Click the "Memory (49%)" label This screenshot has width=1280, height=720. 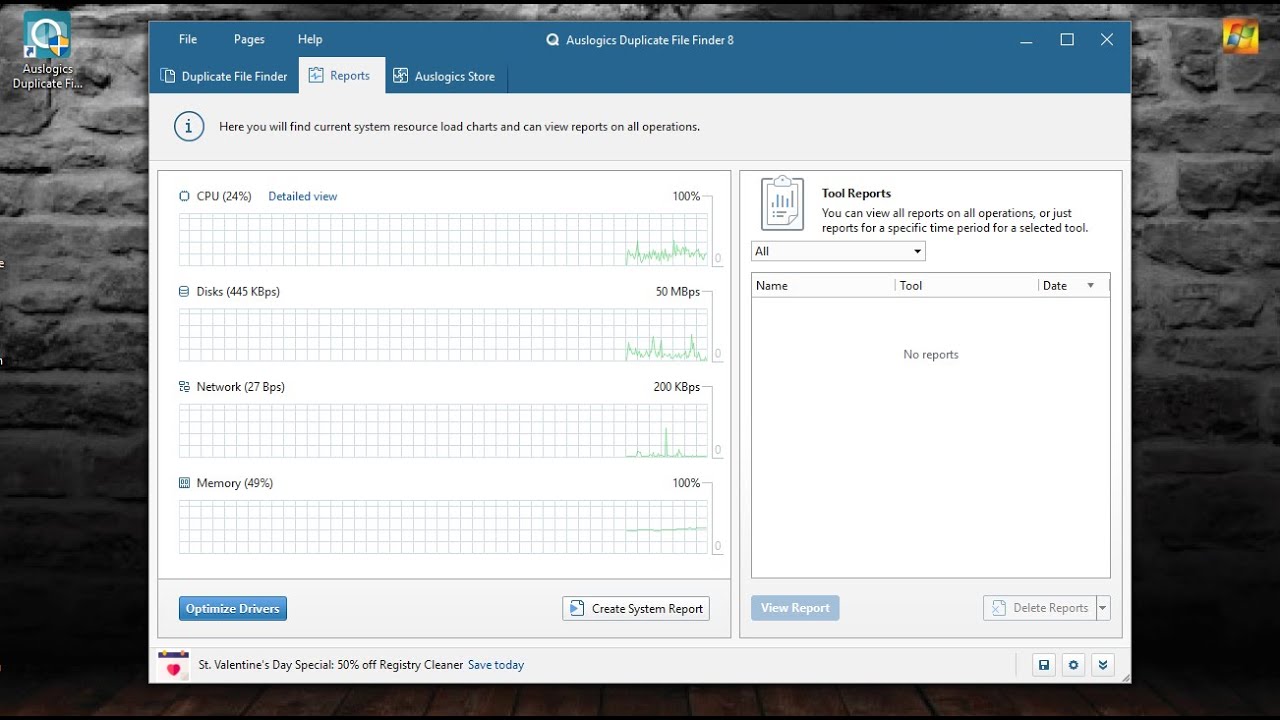pyautogui.click(x=235, y=483)
